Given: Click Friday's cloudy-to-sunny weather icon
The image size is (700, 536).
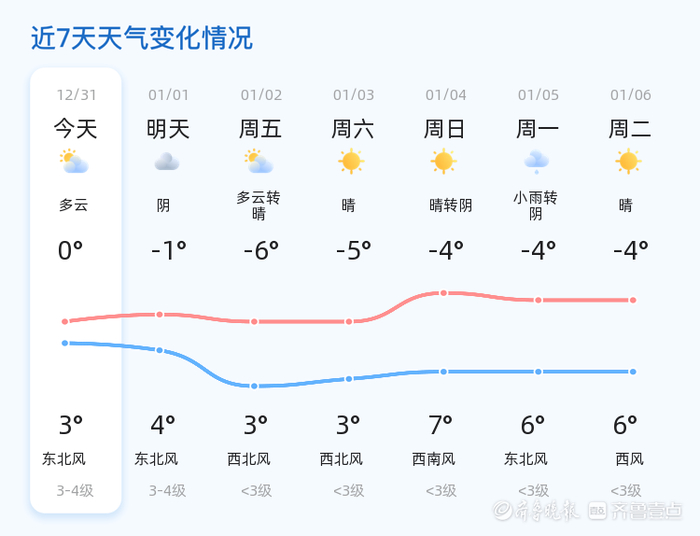Looking at the screenshot, I should click(260, 162).
